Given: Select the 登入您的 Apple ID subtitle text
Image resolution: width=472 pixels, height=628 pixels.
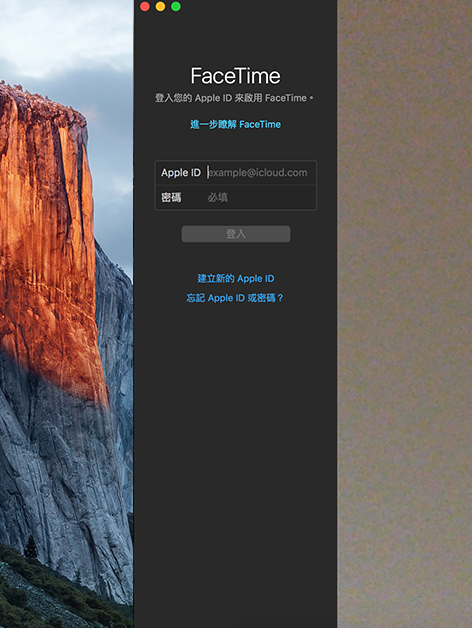Looking at the screenshot, I should pos(235,98).
